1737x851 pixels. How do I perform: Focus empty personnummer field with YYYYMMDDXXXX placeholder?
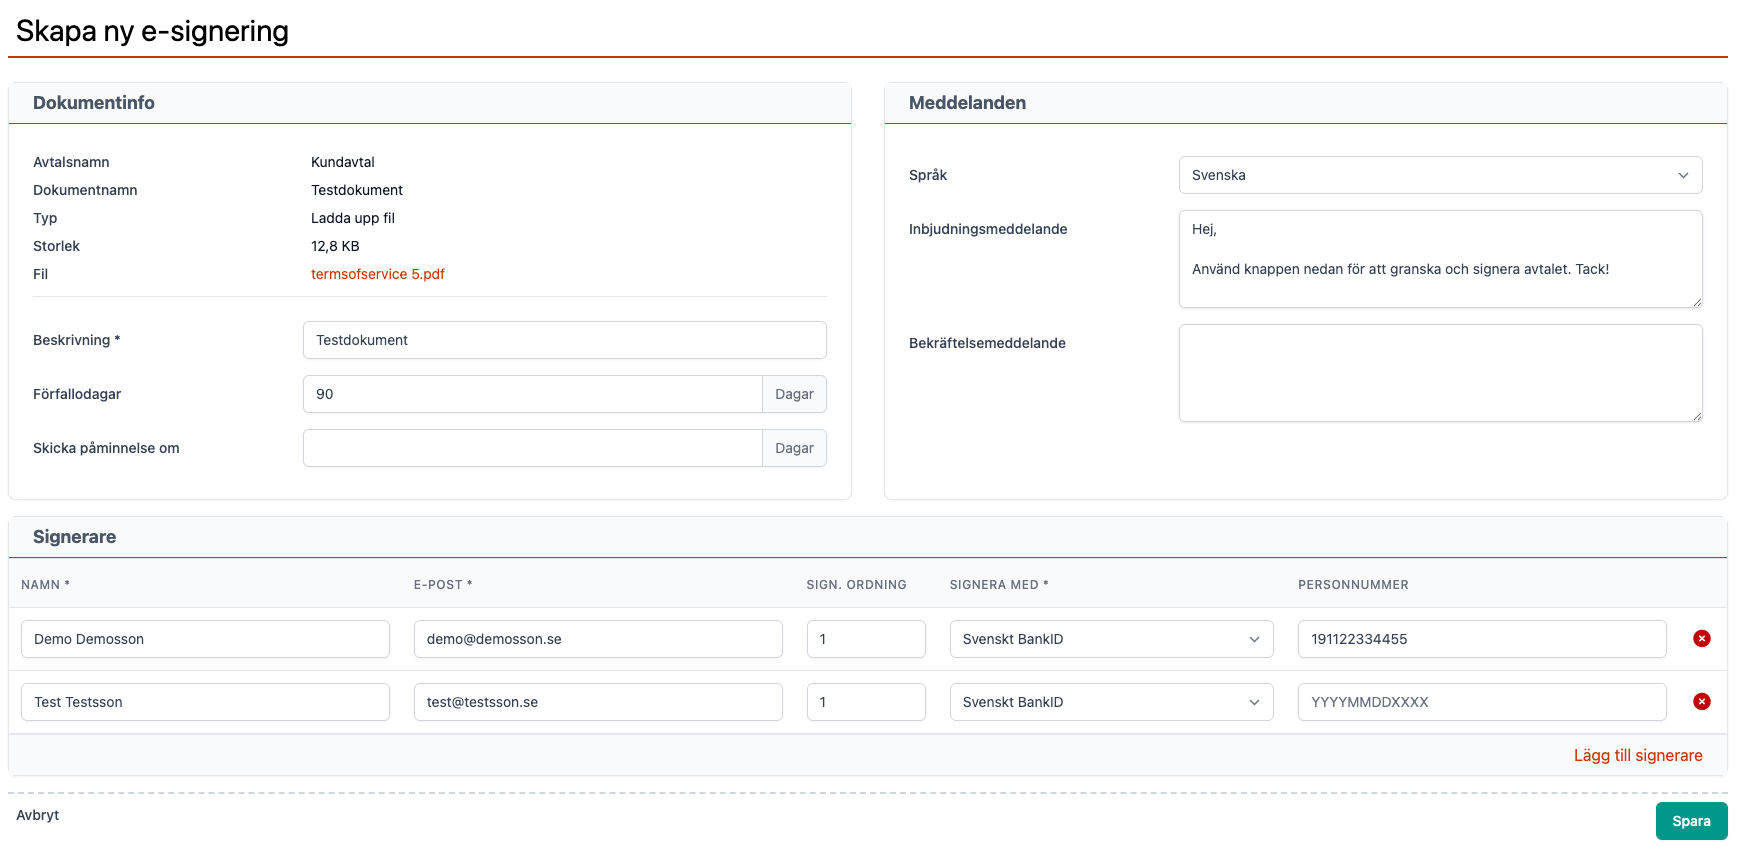[1482, 702]
